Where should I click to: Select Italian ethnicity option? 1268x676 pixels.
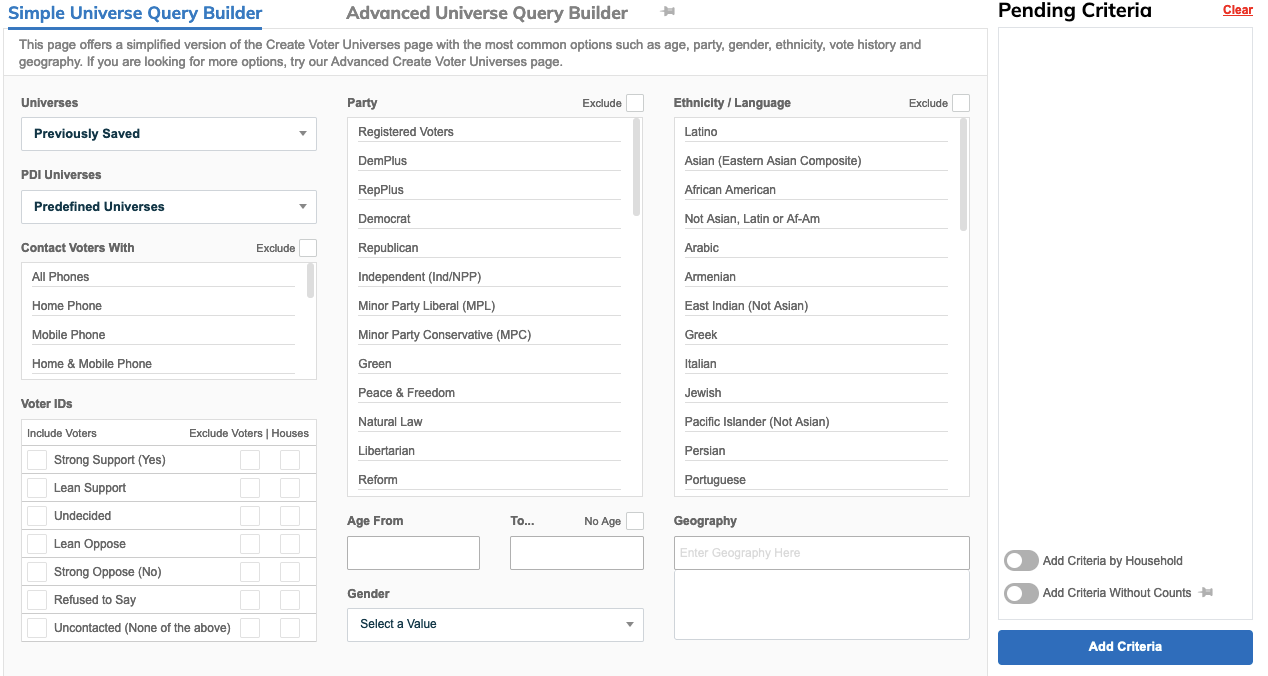[x=816, y=364]
